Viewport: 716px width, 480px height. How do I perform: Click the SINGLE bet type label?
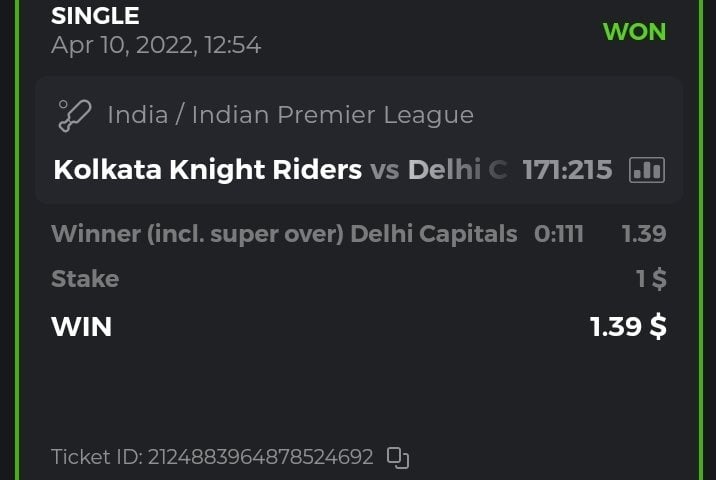95,16
